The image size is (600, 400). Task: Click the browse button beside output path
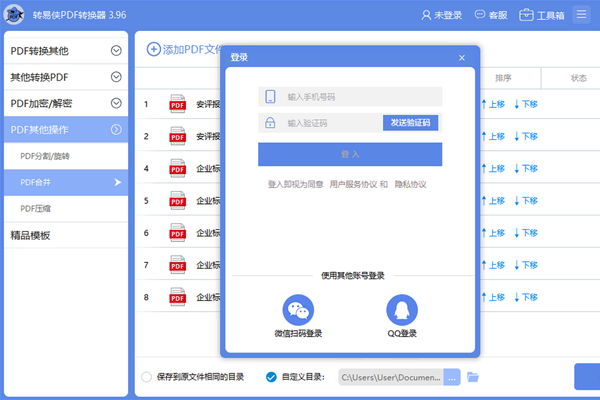451,377
